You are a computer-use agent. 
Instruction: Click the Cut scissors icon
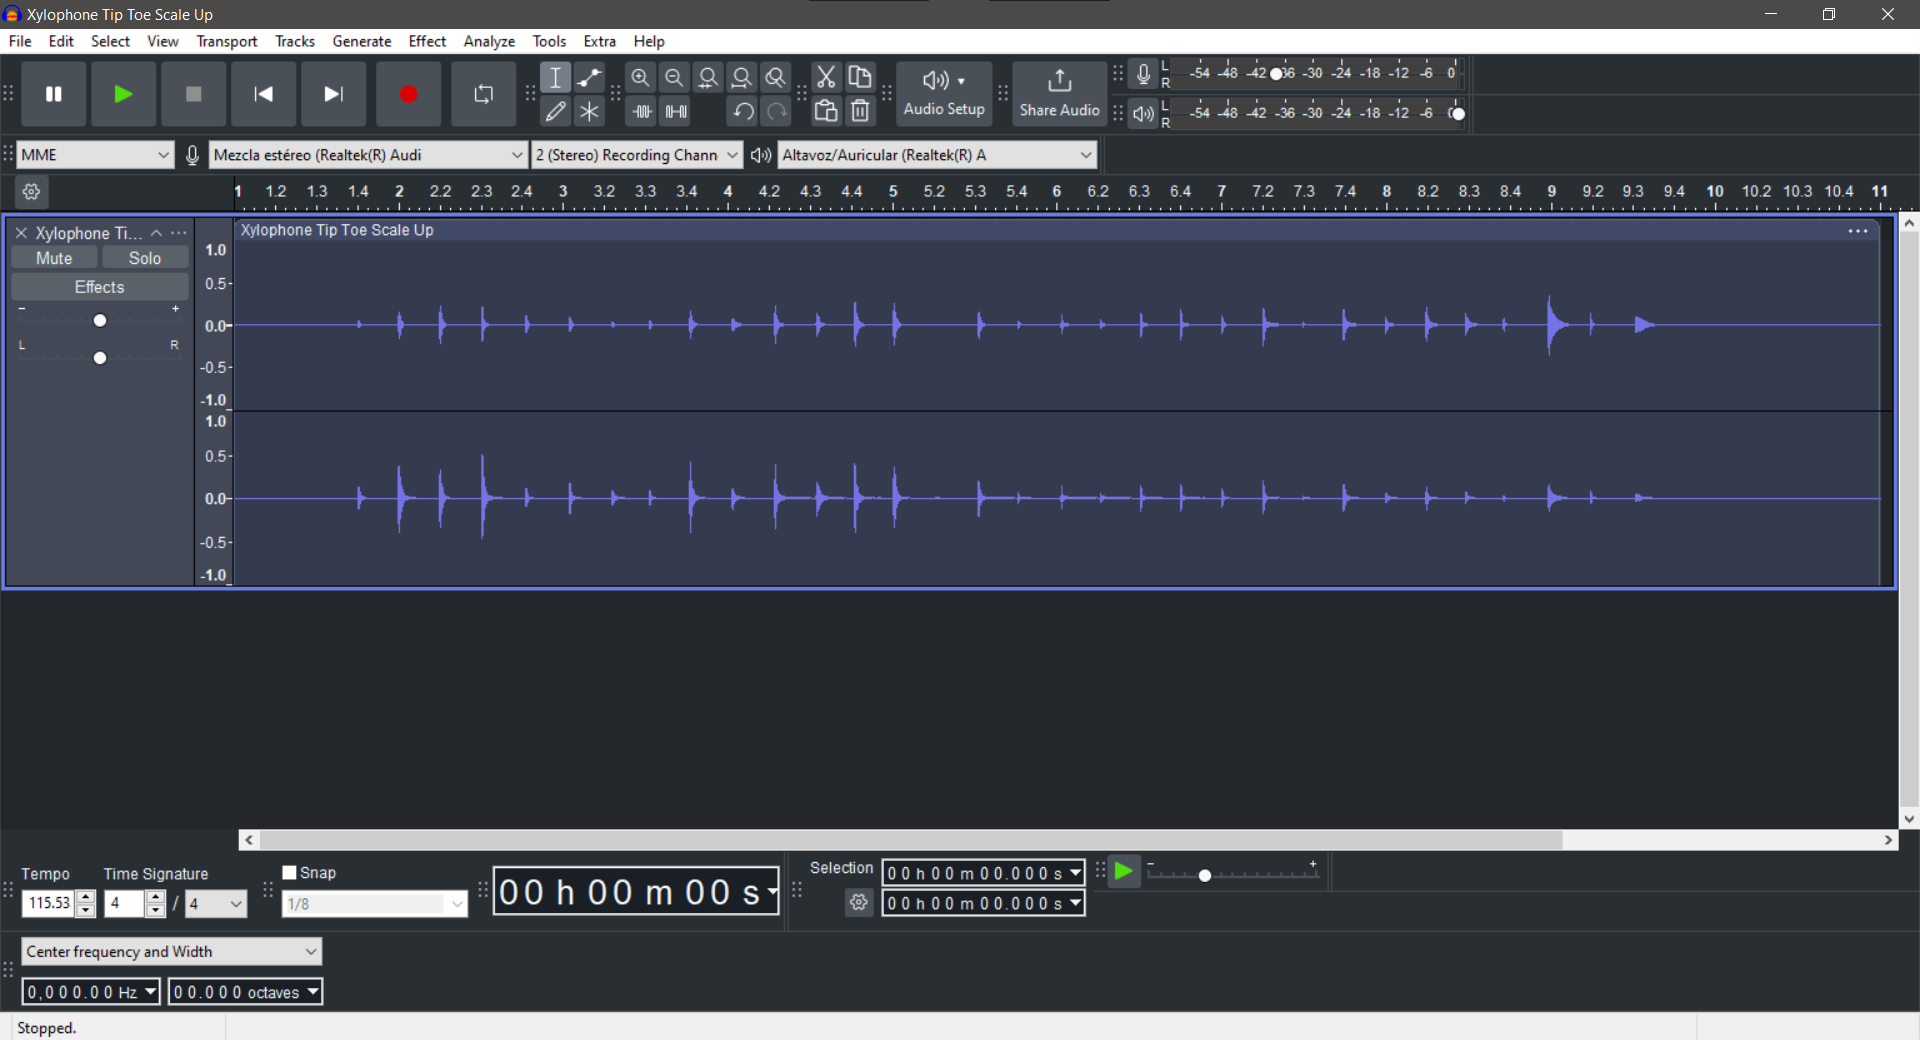pyautogui.click(x=826, y=77)
